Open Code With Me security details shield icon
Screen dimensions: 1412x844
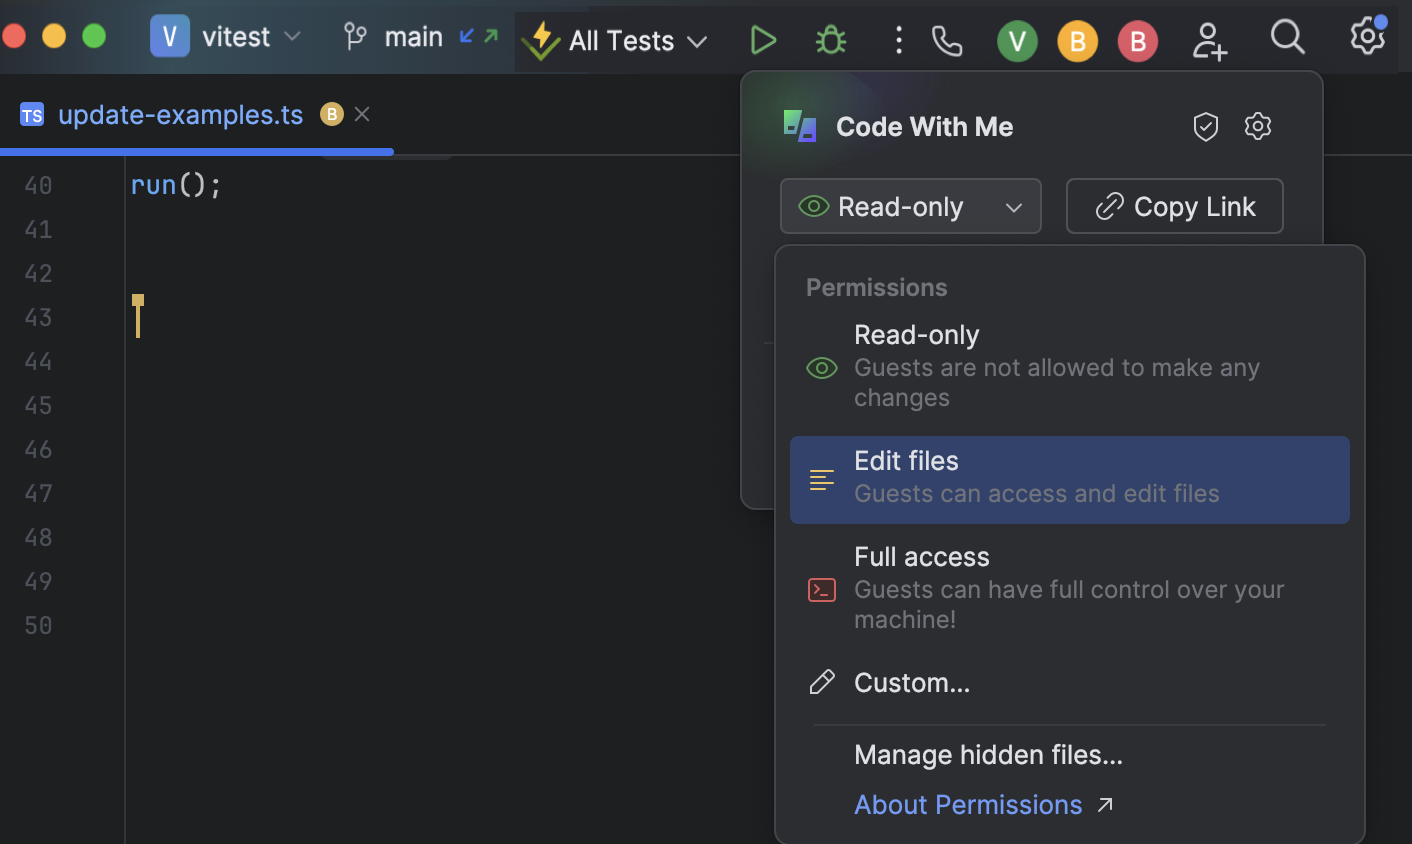tap(1205, 126)
